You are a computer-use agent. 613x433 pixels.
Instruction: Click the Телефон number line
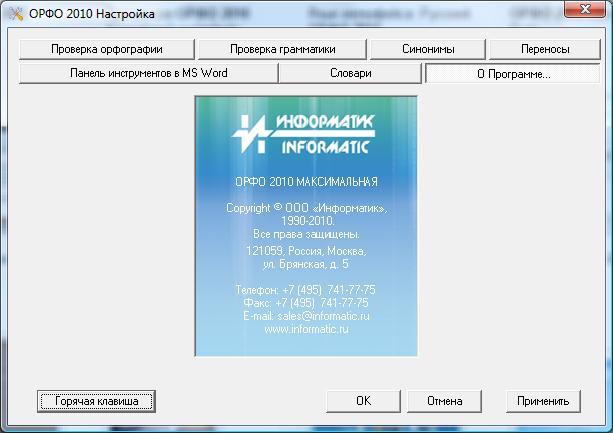coord(306,289)
